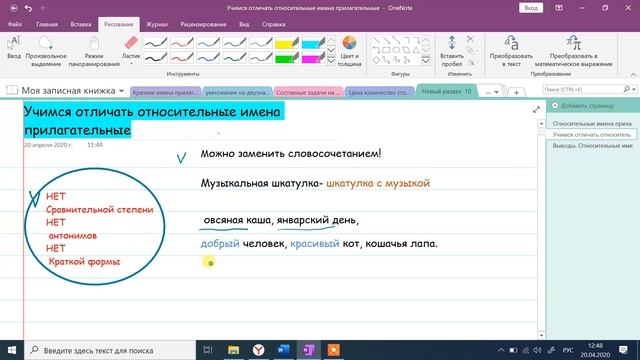This screenshot has height=360, width=640.
Task: Choose the straight line shape in Фигуры
Action: click(376, 40)
